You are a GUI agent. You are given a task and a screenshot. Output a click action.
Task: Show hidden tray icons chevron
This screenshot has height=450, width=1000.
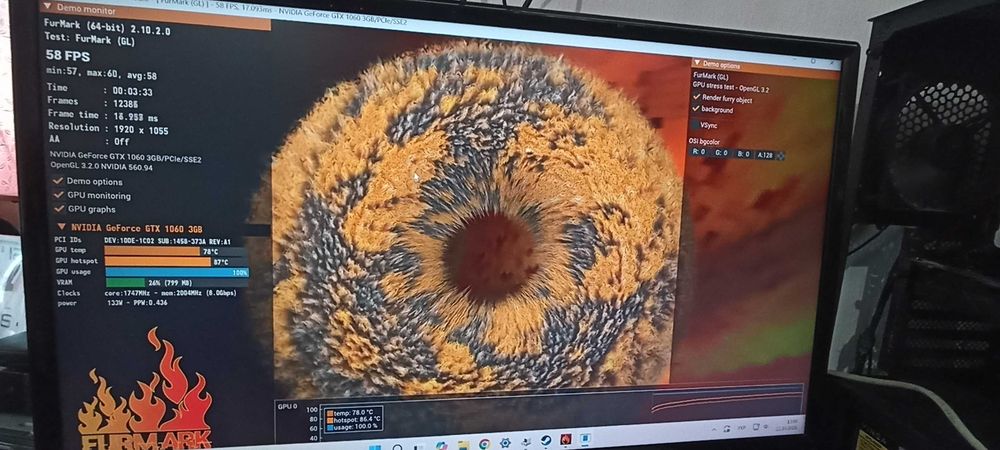point(714,430)
